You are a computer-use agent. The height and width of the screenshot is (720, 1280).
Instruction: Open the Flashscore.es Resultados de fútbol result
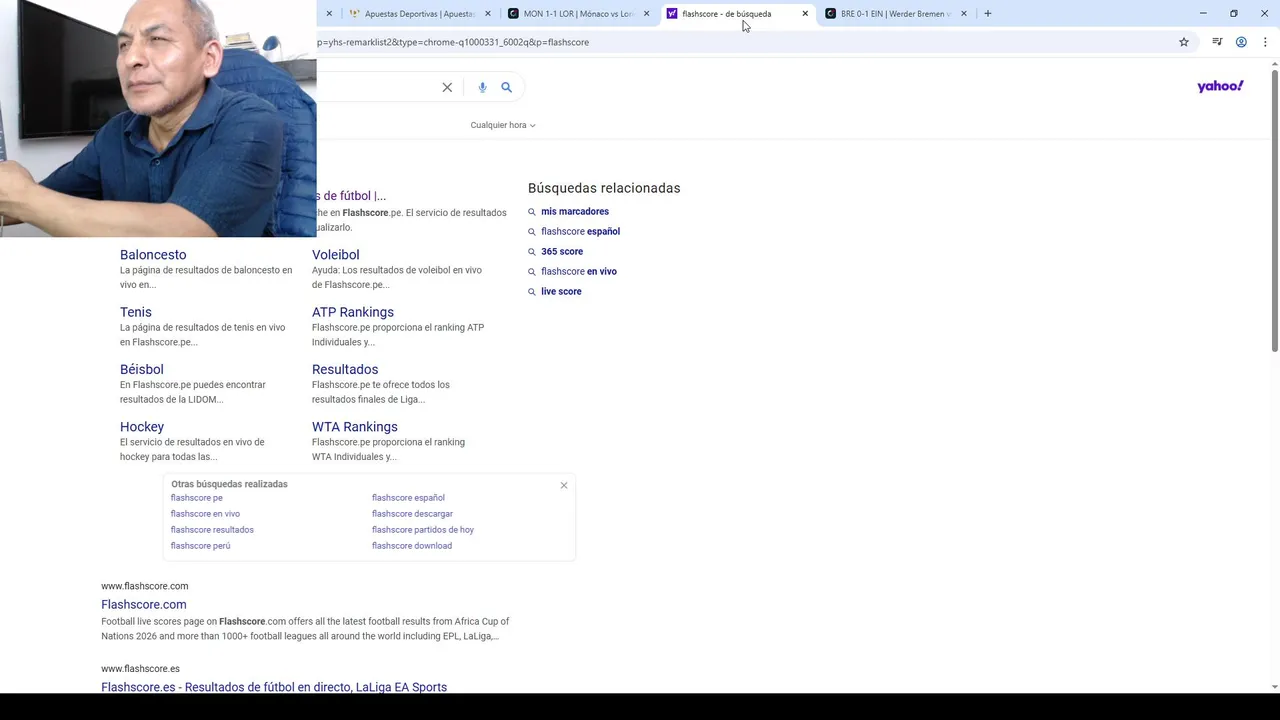(274, 687)
